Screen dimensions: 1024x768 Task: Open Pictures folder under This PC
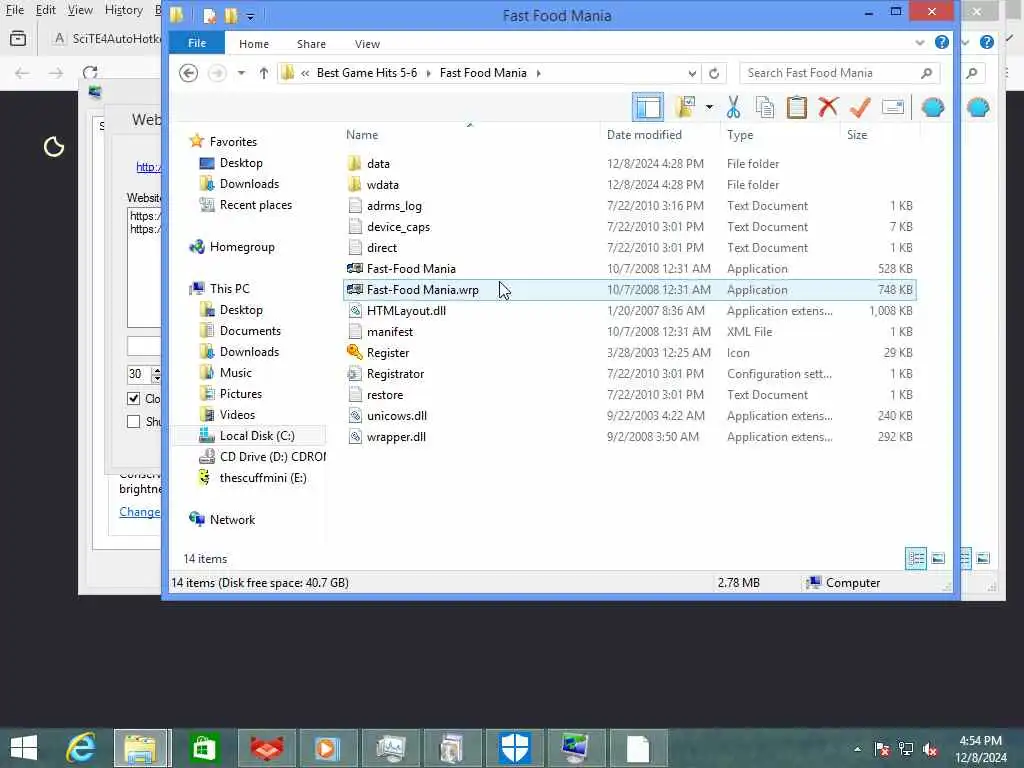point(240,394)
